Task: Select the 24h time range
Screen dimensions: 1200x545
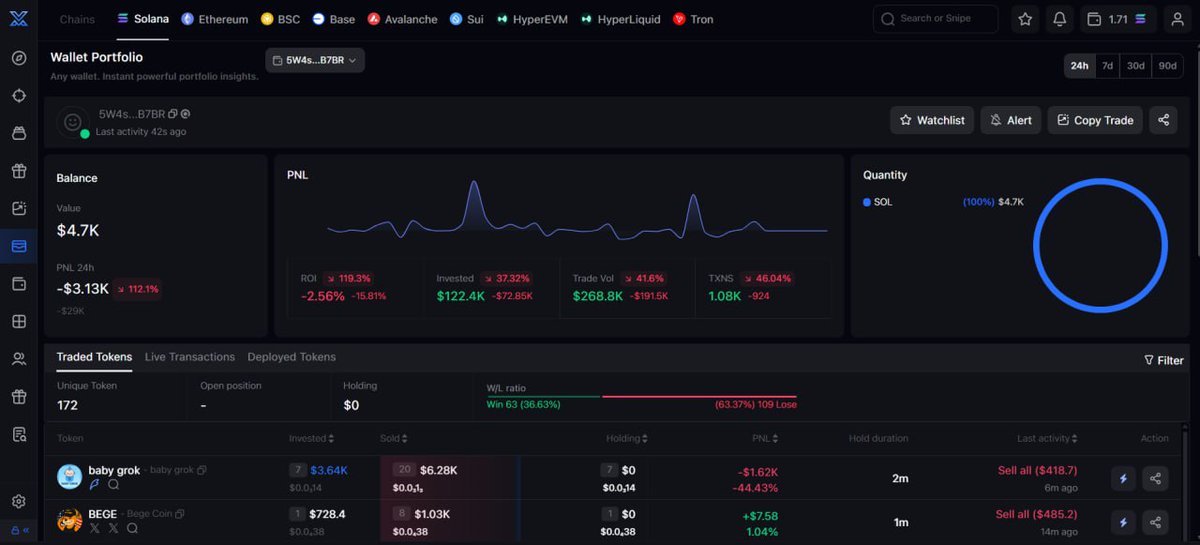Action: click(x=1079, y=66)
